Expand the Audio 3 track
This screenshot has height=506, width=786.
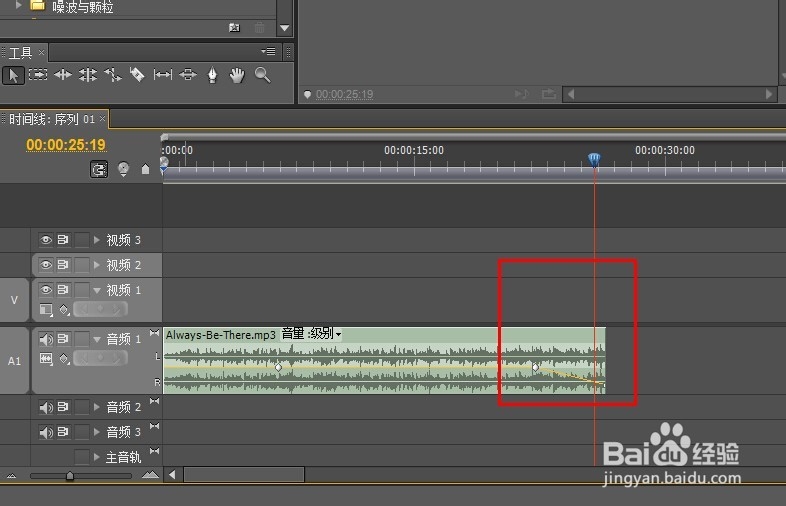coord(97,432)
